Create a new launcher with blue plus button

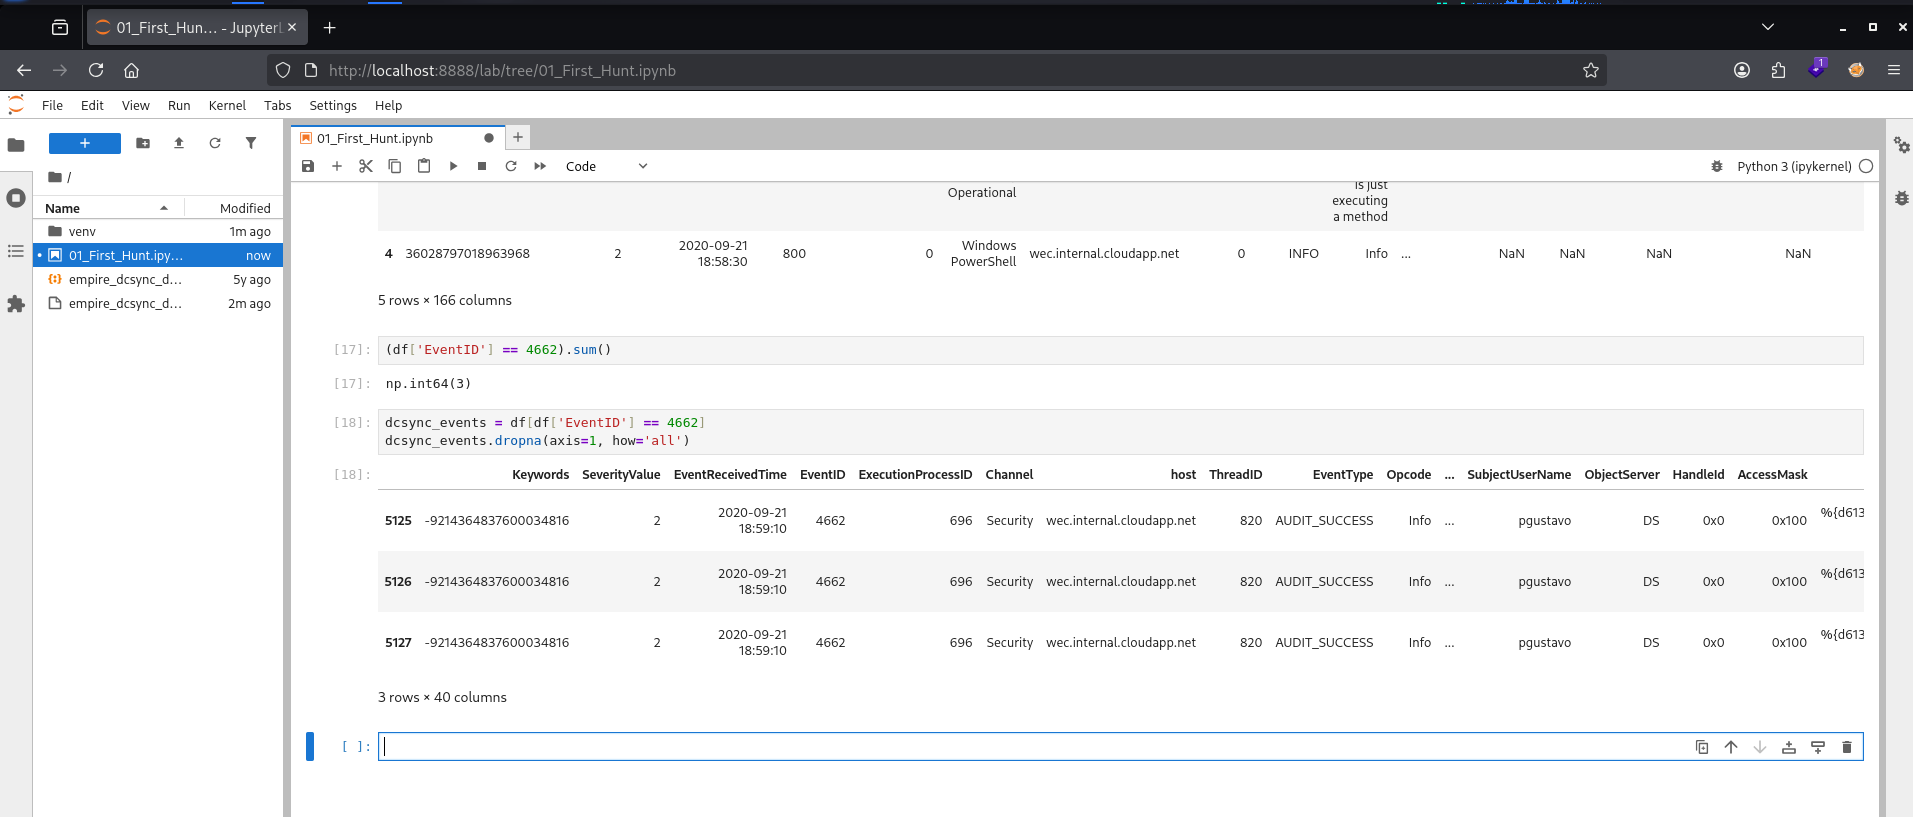click(85, 143)
